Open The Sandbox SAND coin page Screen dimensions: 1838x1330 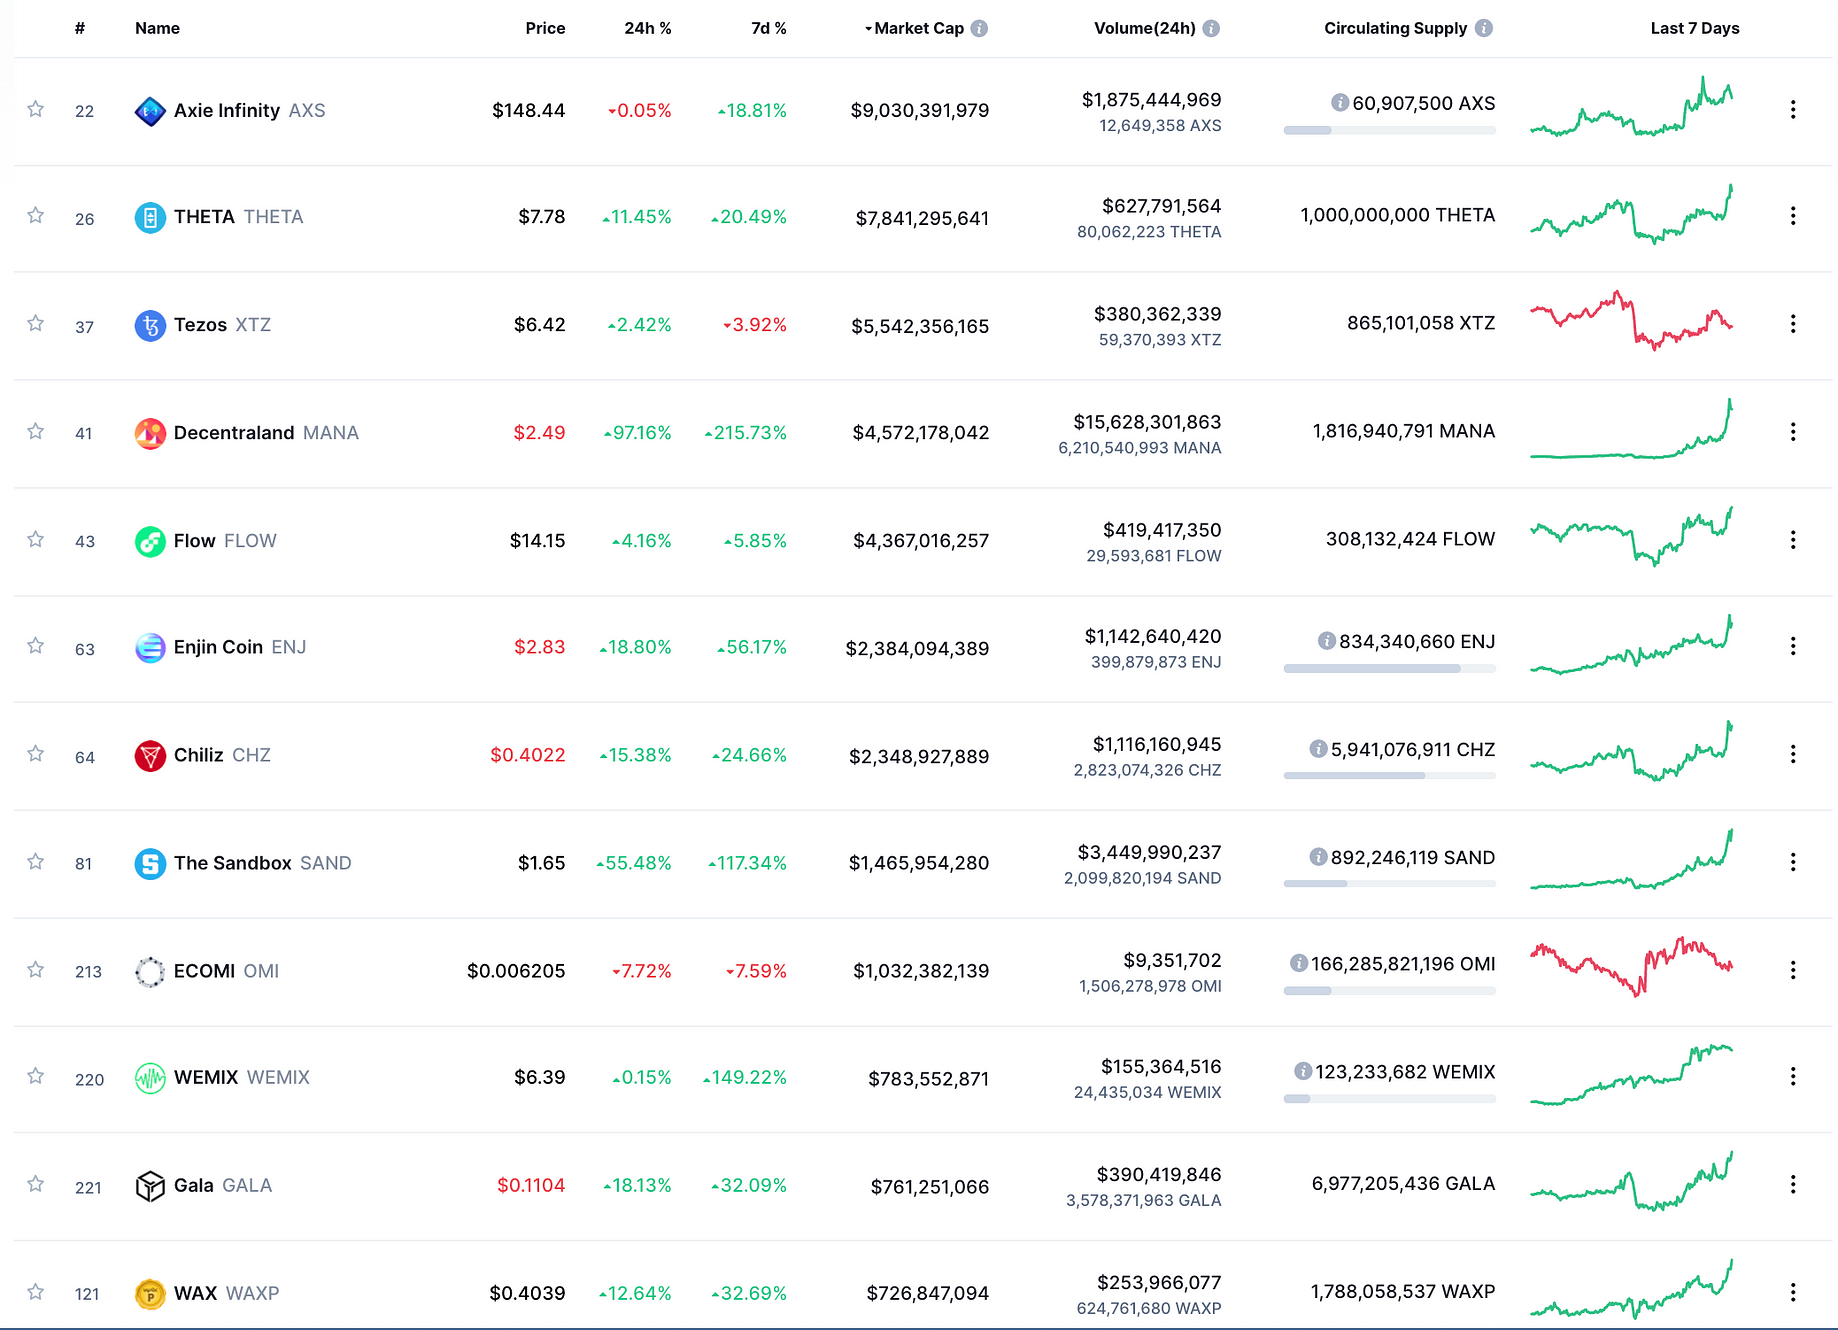[x=263, y=862]
